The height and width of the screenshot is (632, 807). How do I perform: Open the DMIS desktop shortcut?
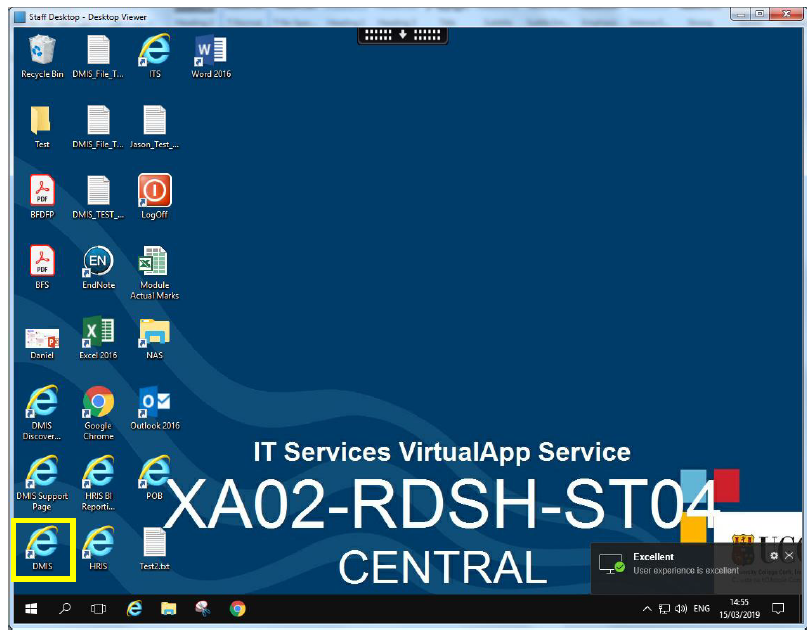click(42, 543)
